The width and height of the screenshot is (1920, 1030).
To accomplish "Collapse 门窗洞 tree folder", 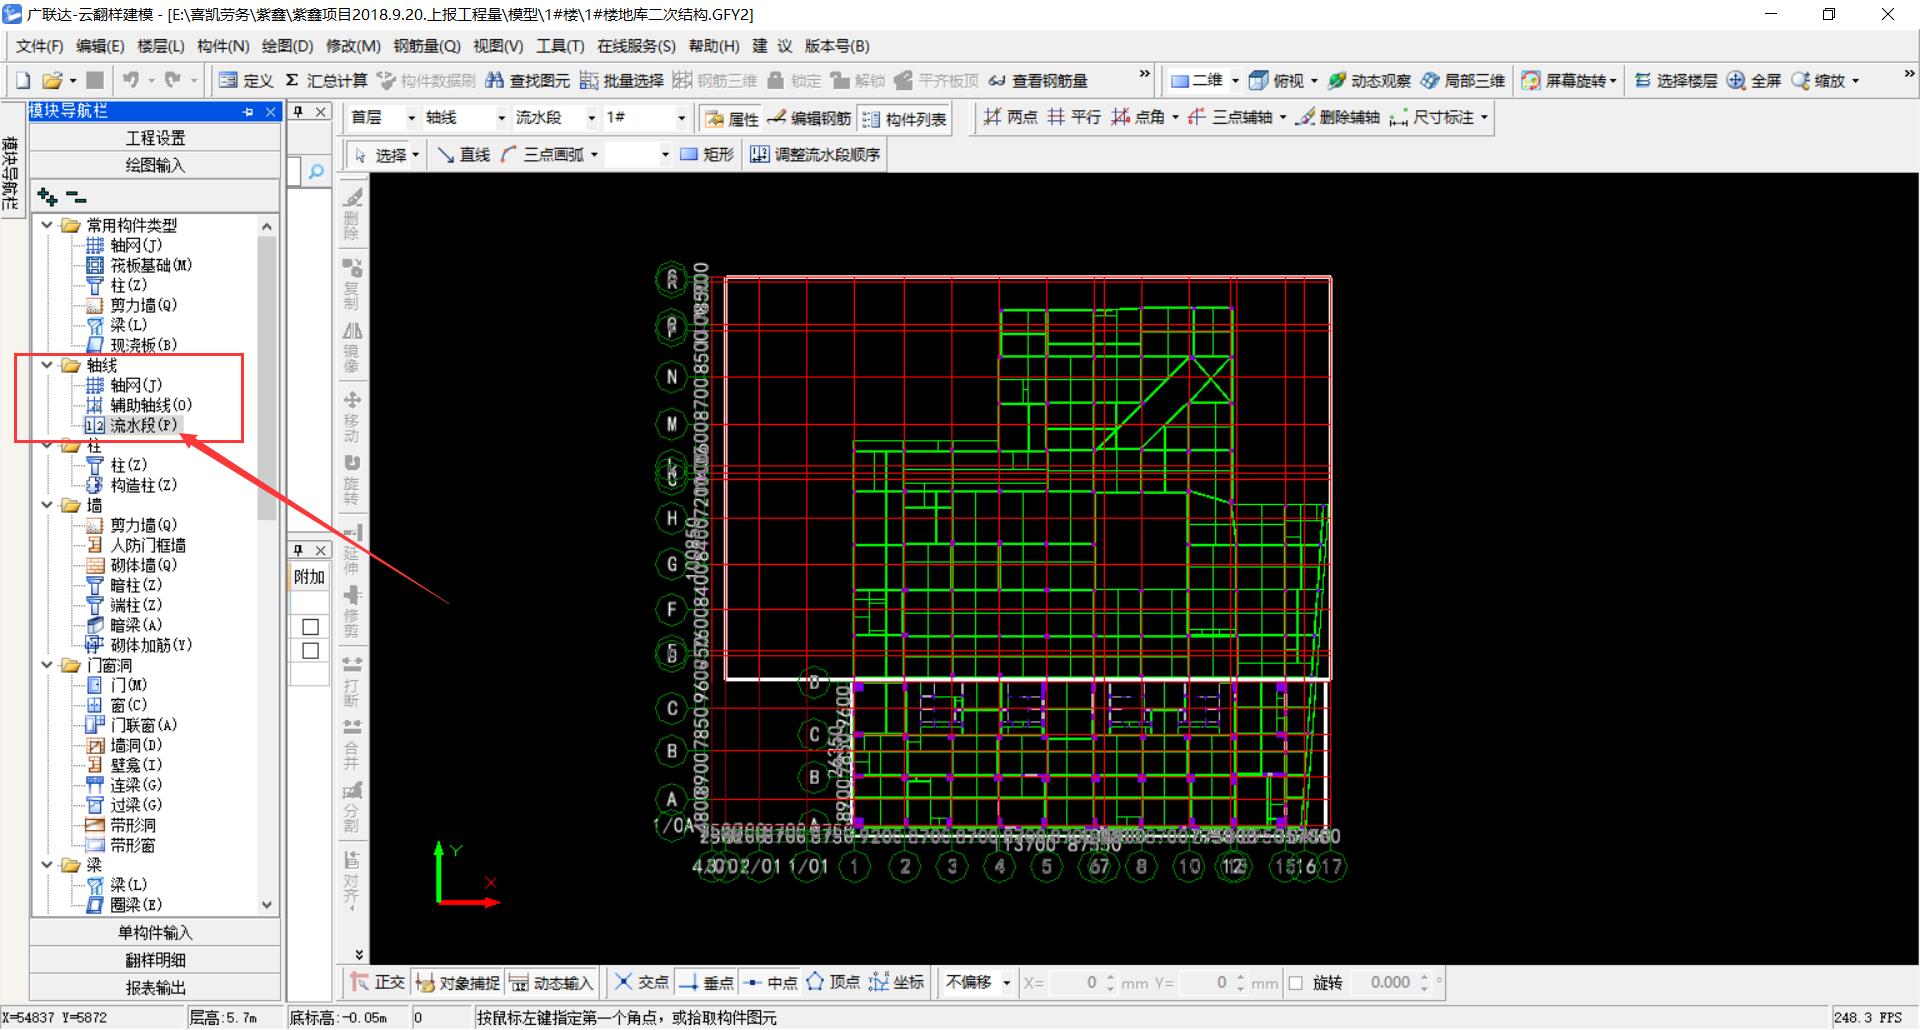I will tap(47, 665).
